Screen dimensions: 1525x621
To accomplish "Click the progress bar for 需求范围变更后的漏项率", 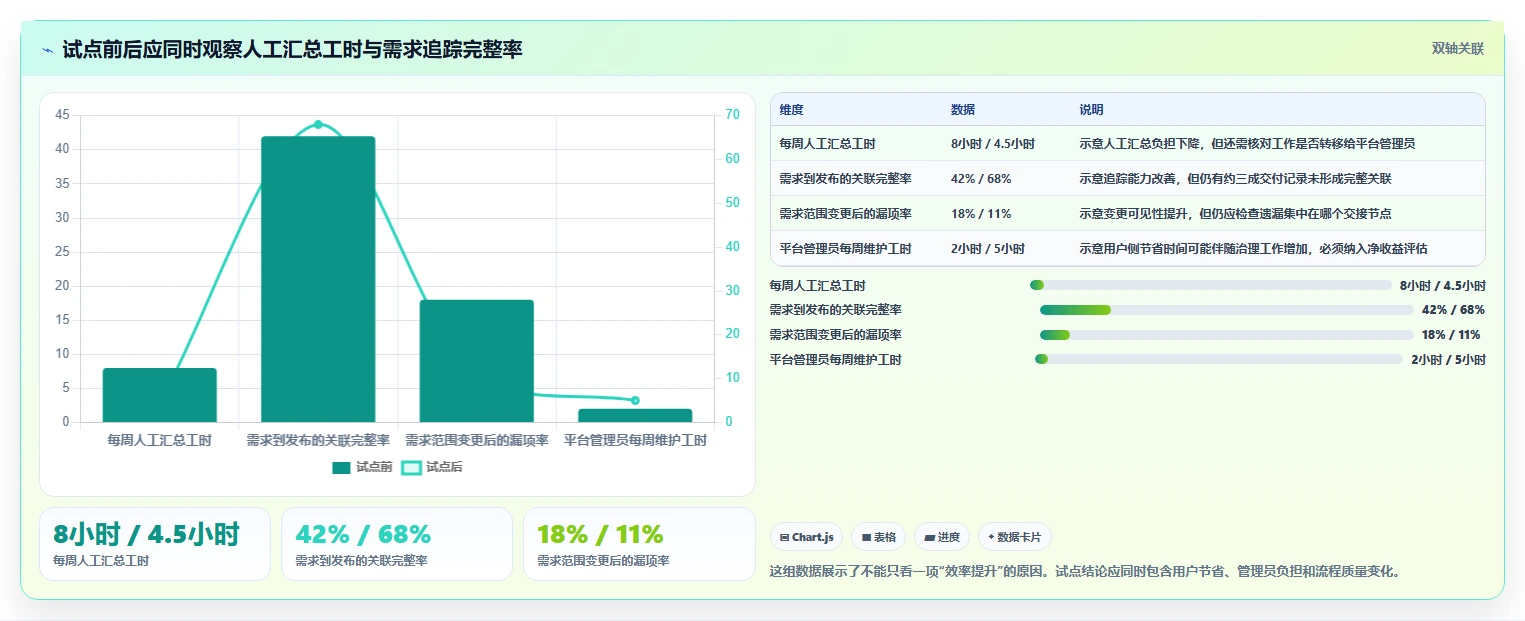I will tap(1226, 335).
